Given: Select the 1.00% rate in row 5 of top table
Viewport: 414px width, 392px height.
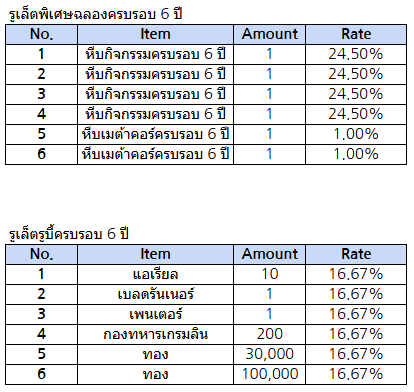Looking at the screenshot, I should point(356,134).
